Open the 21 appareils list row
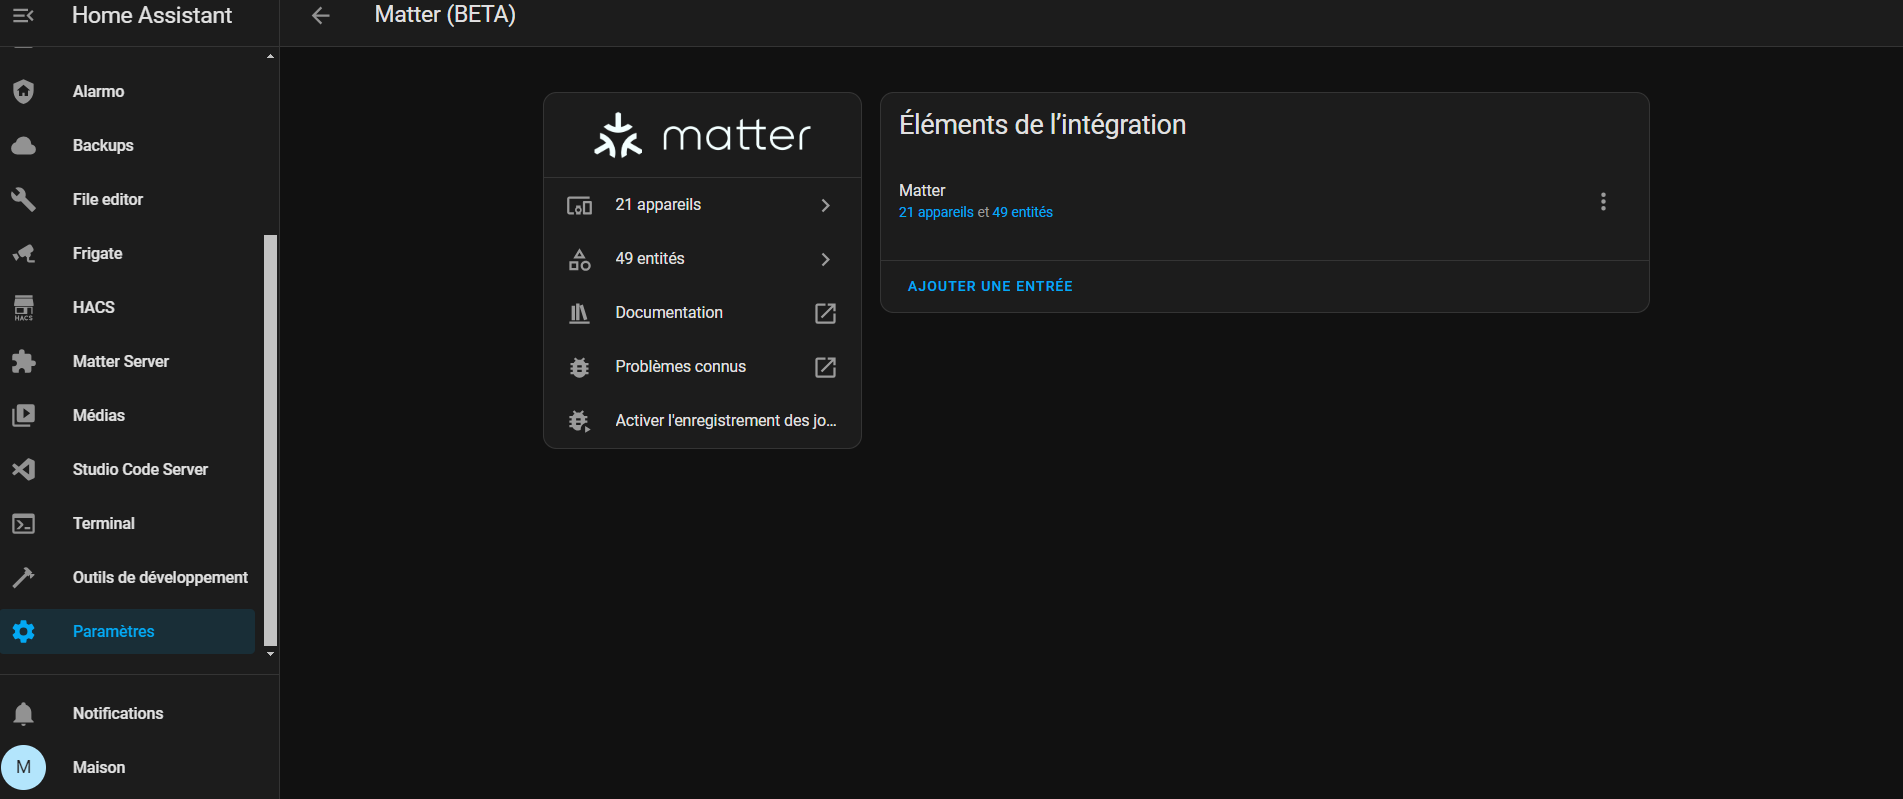1903x799 pixels. coord(702,205)
